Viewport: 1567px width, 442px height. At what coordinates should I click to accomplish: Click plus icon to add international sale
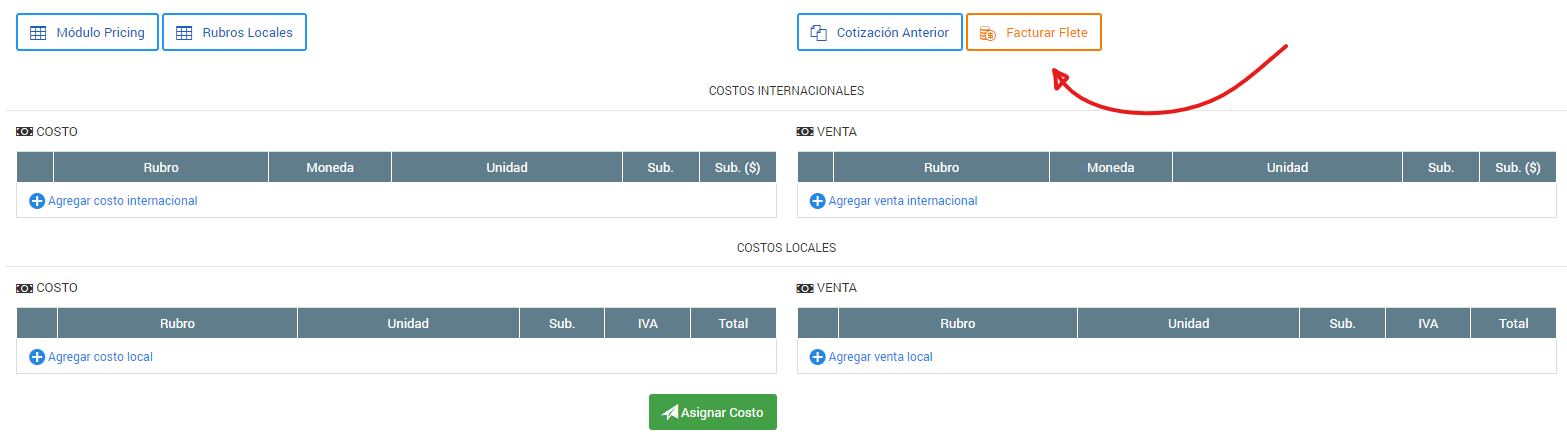pos(817,201)
